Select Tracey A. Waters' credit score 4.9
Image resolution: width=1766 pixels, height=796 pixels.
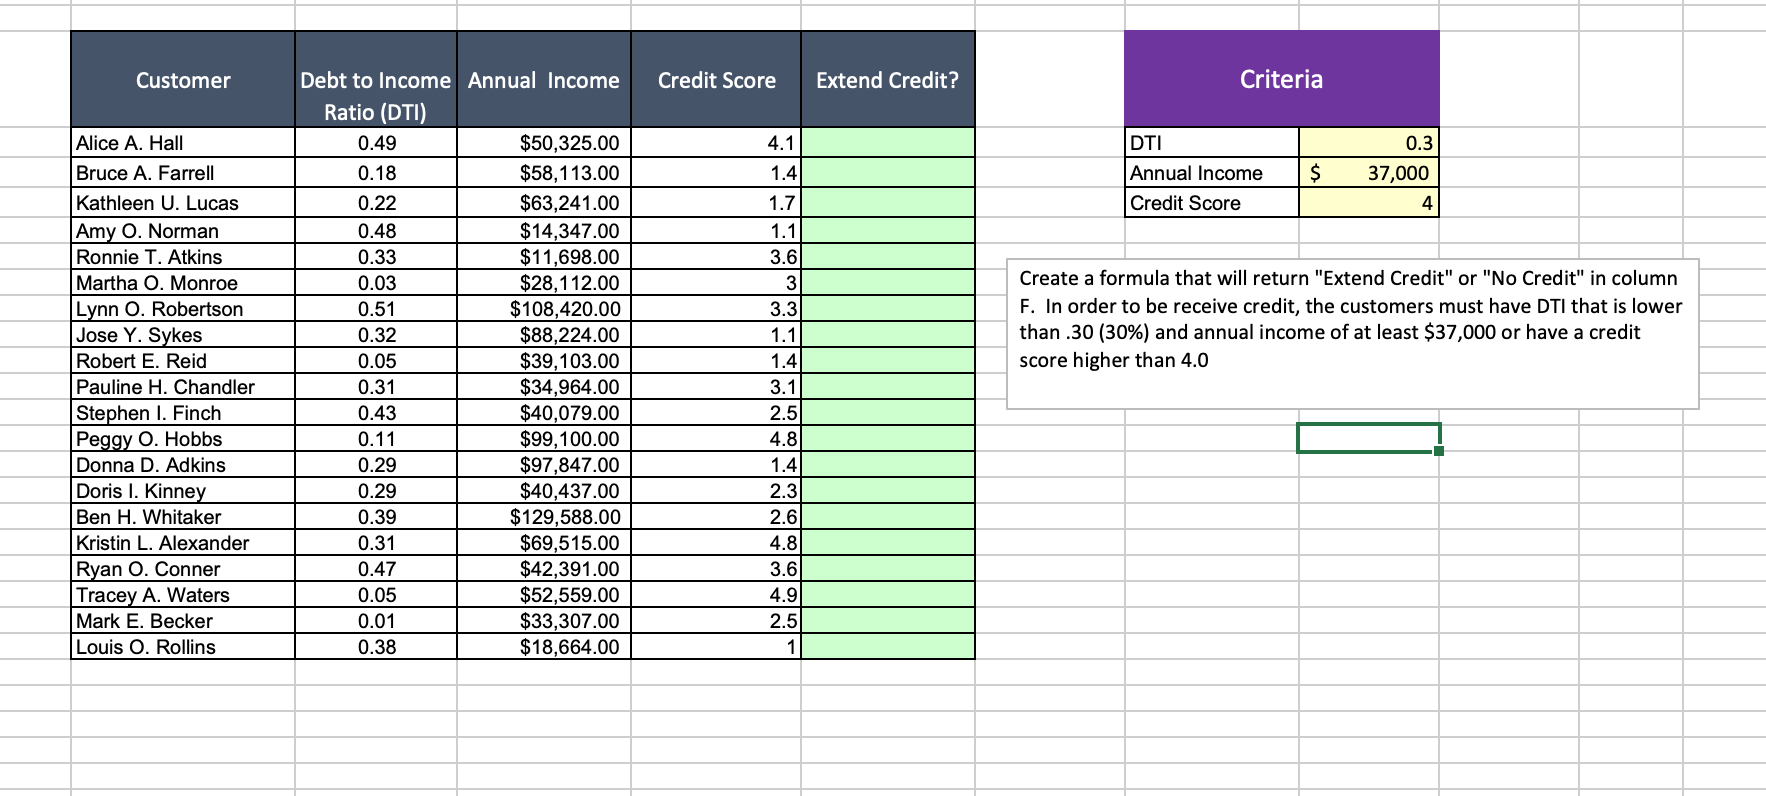click(x=716, y=595)
